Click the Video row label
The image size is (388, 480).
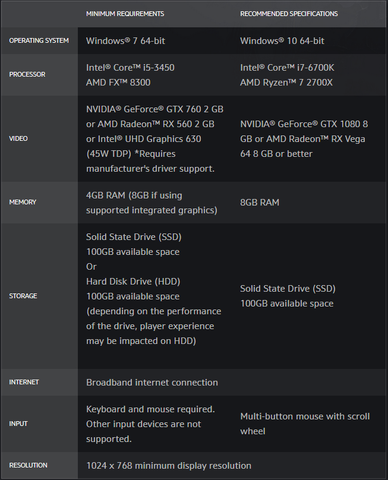pos(18,139)
